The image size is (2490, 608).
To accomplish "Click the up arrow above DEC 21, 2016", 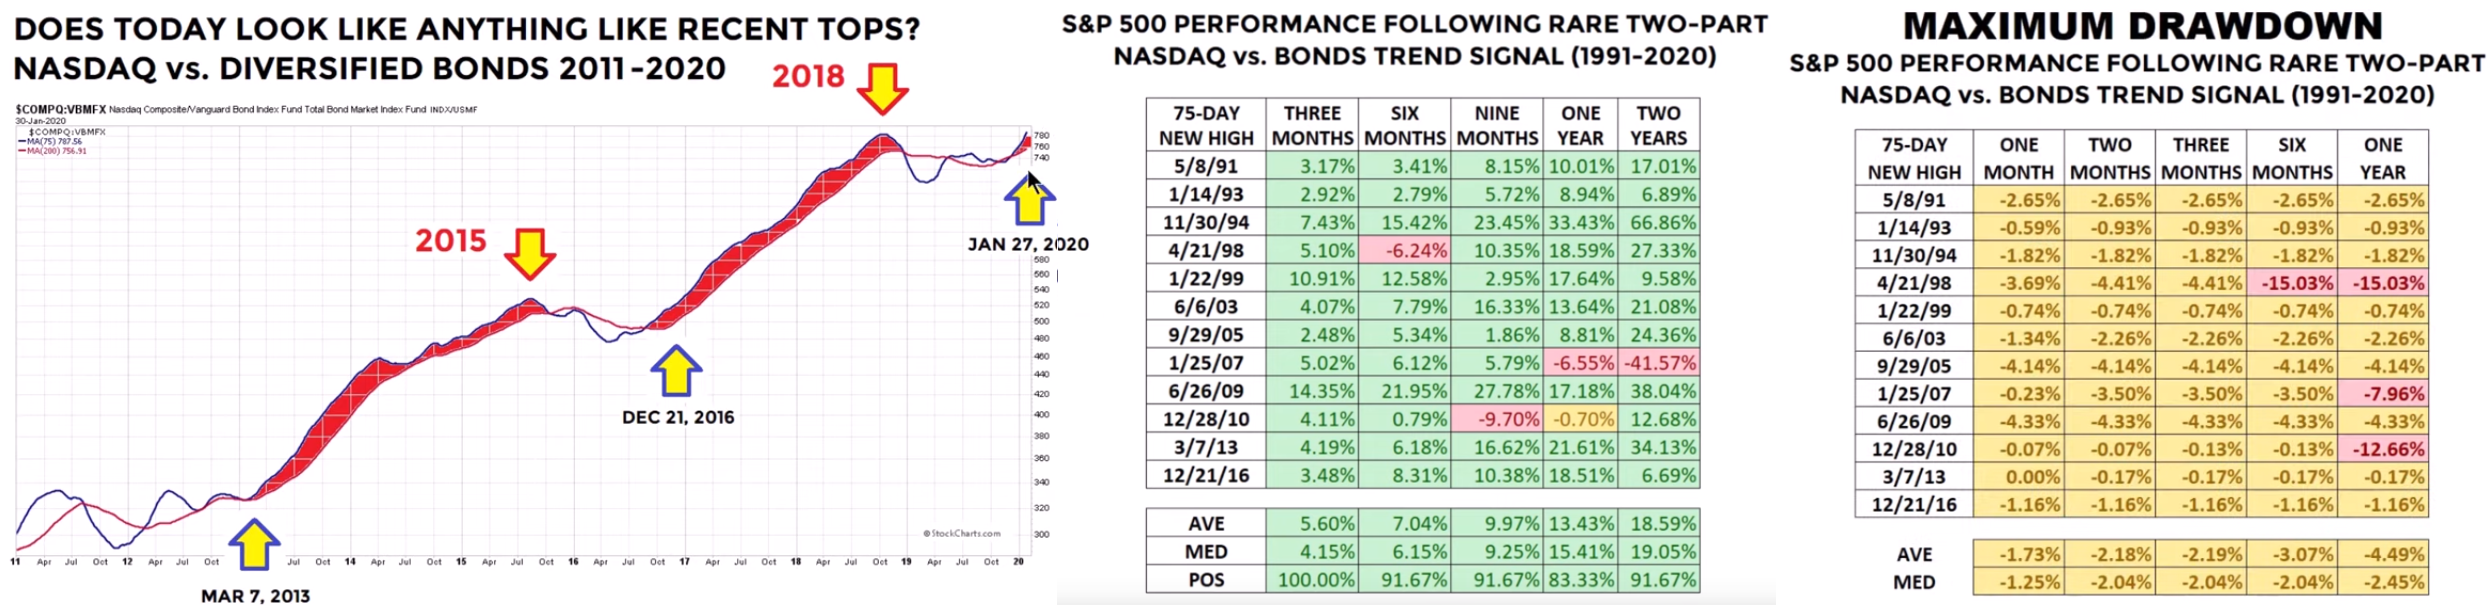I will click(676, 371).
